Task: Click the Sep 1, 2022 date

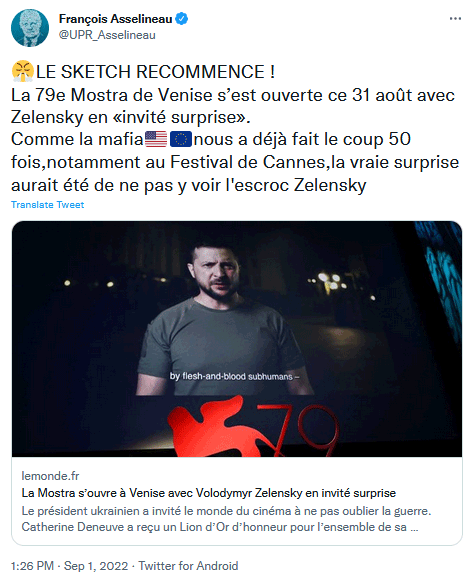Action: point(96,566)
